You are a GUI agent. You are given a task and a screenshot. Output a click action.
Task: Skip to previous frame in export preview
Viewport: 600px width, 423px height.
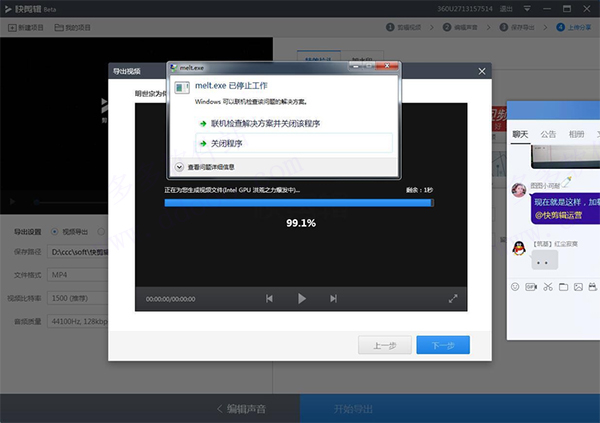[x=269, y=298]
